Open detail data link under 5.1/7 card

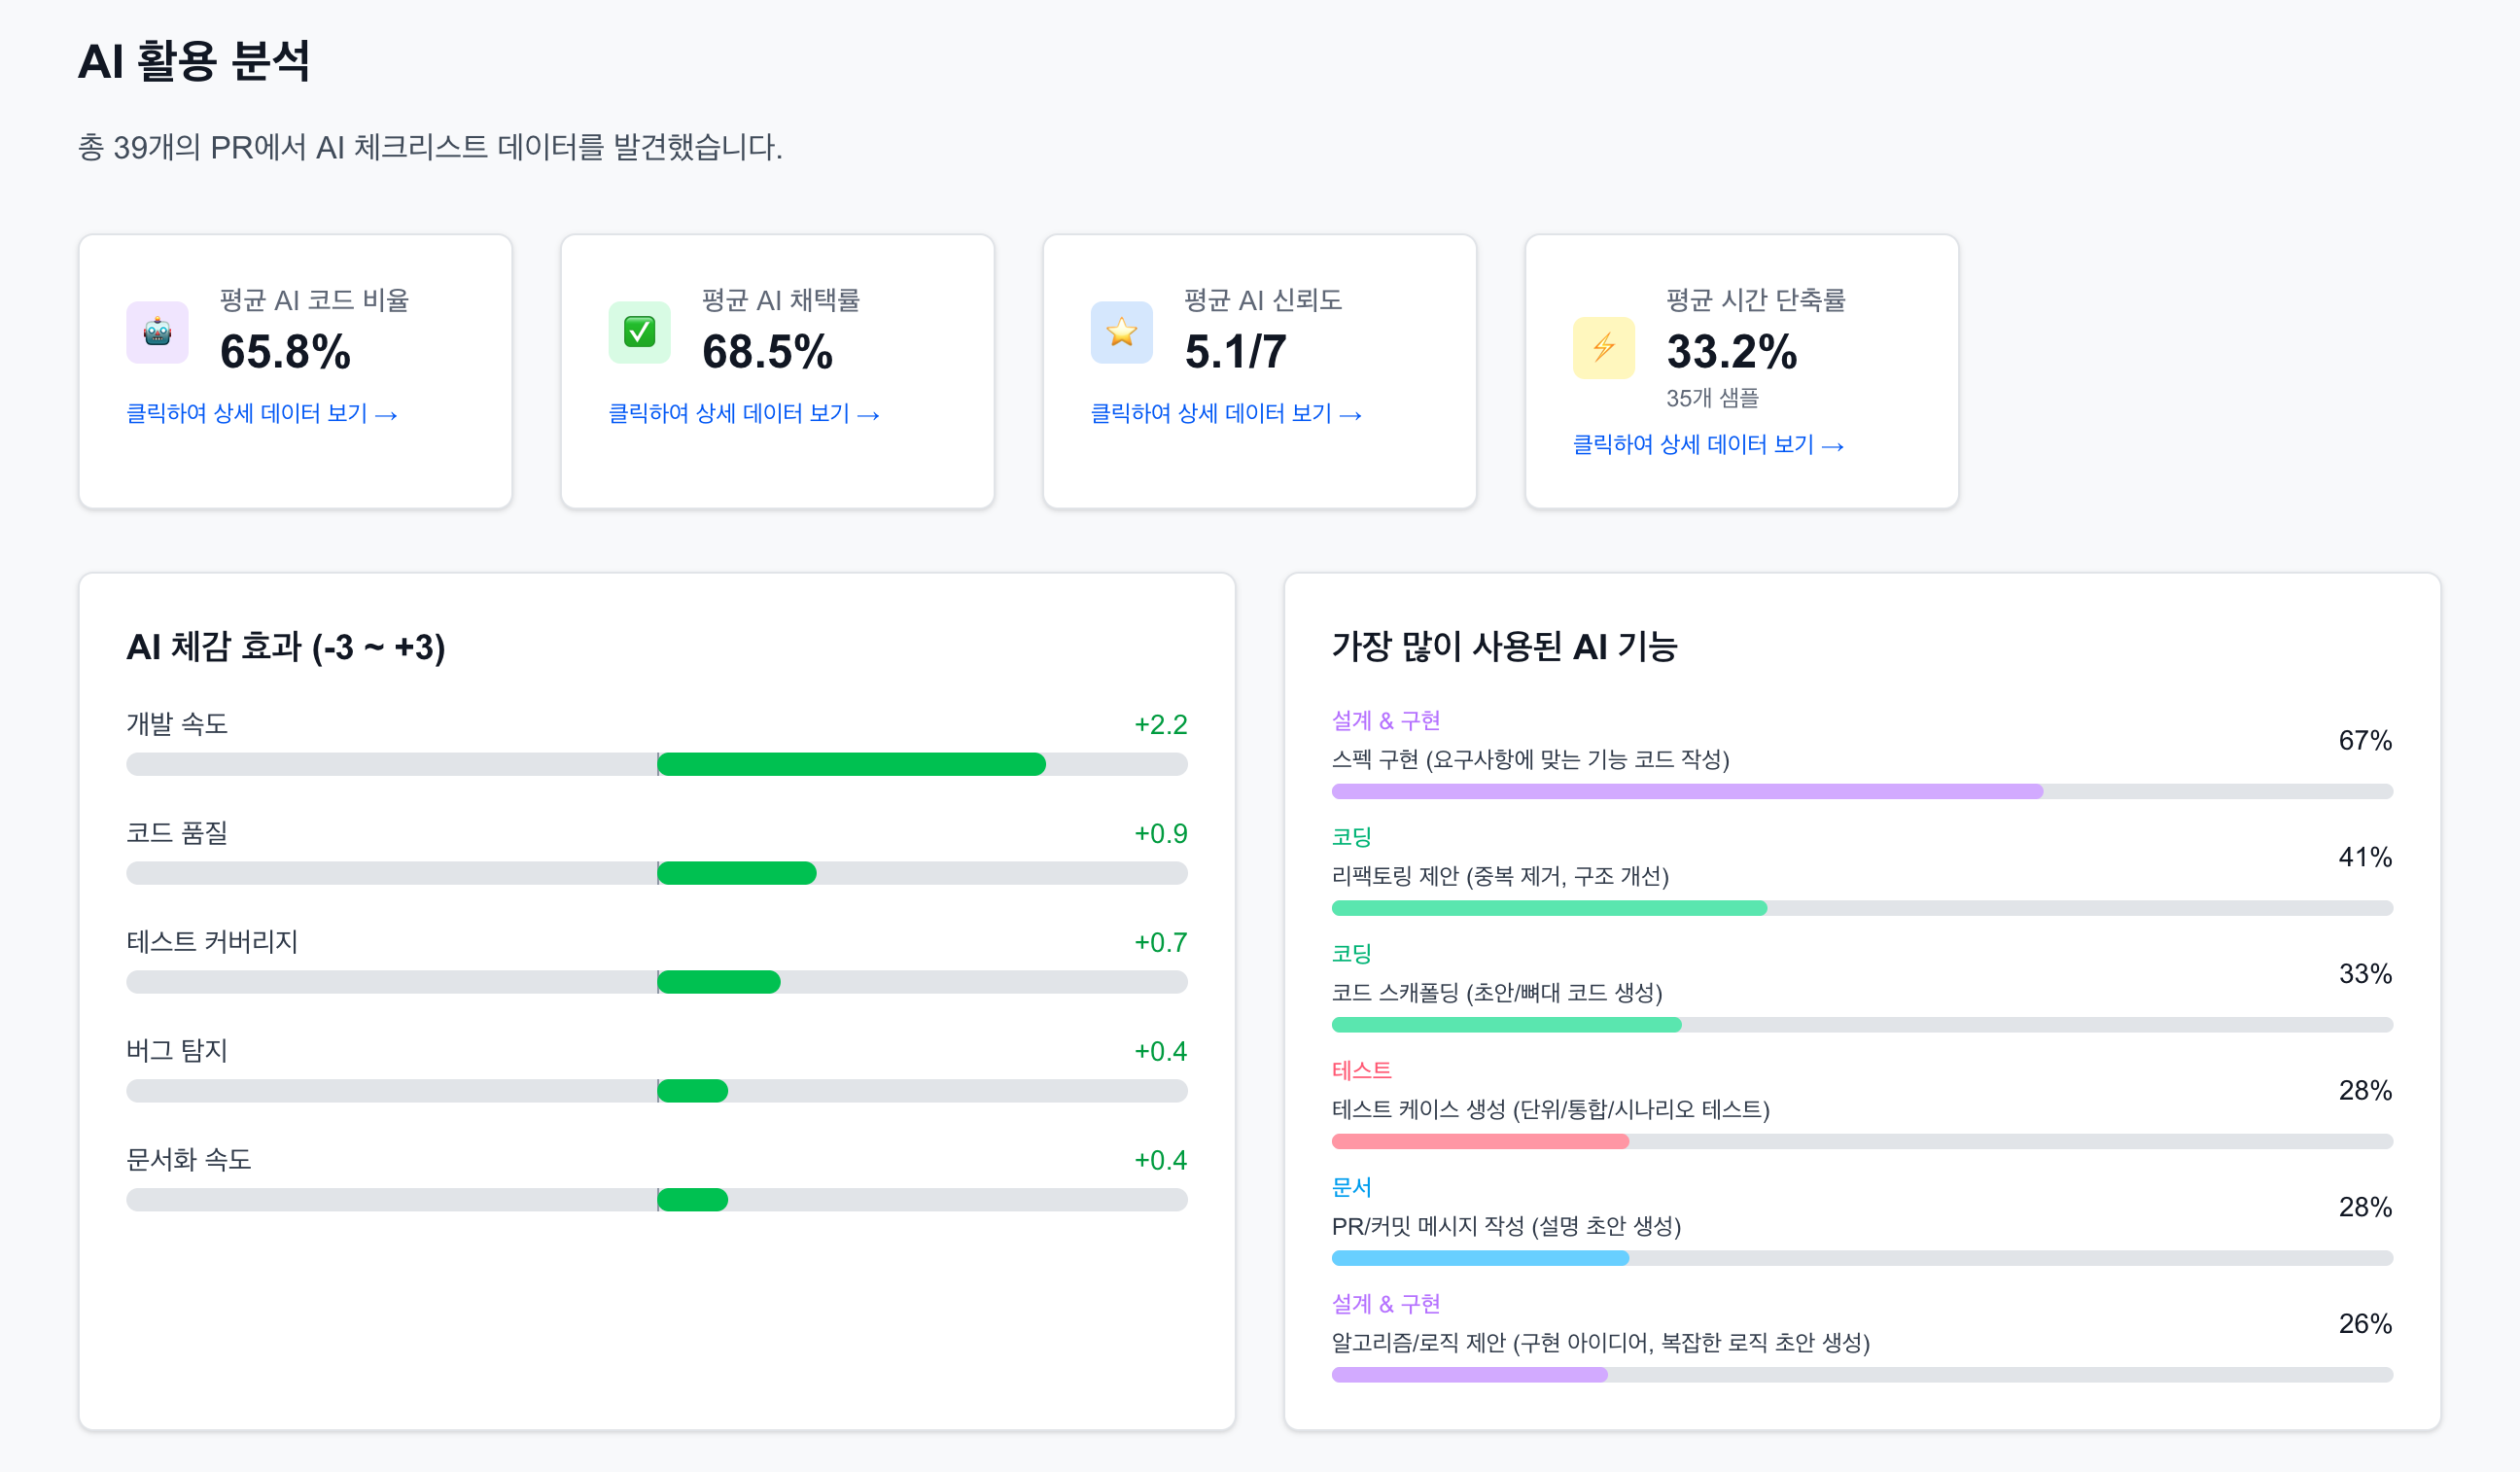click(1225, 414)
